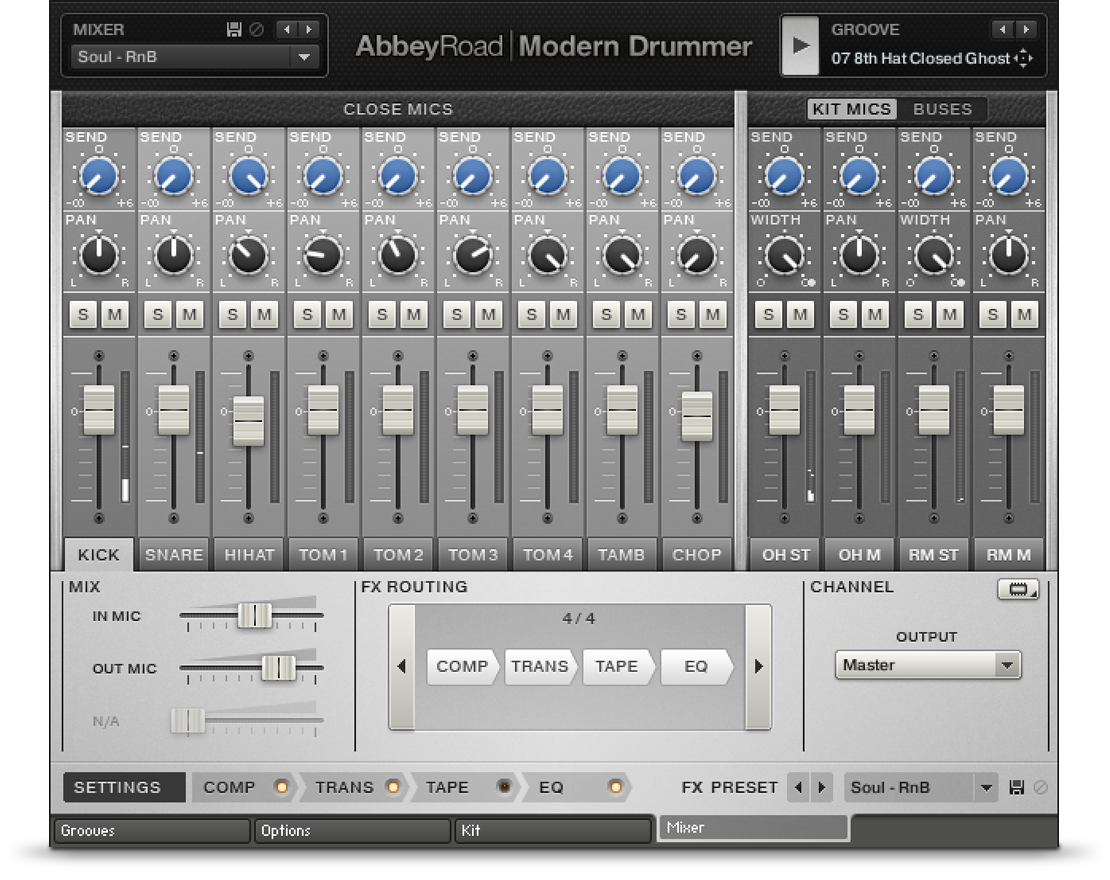The width and height of the screenshot is (1110, 880).
Task: Click the IN MIC mix slider
Action: click(x=254, y=615)
